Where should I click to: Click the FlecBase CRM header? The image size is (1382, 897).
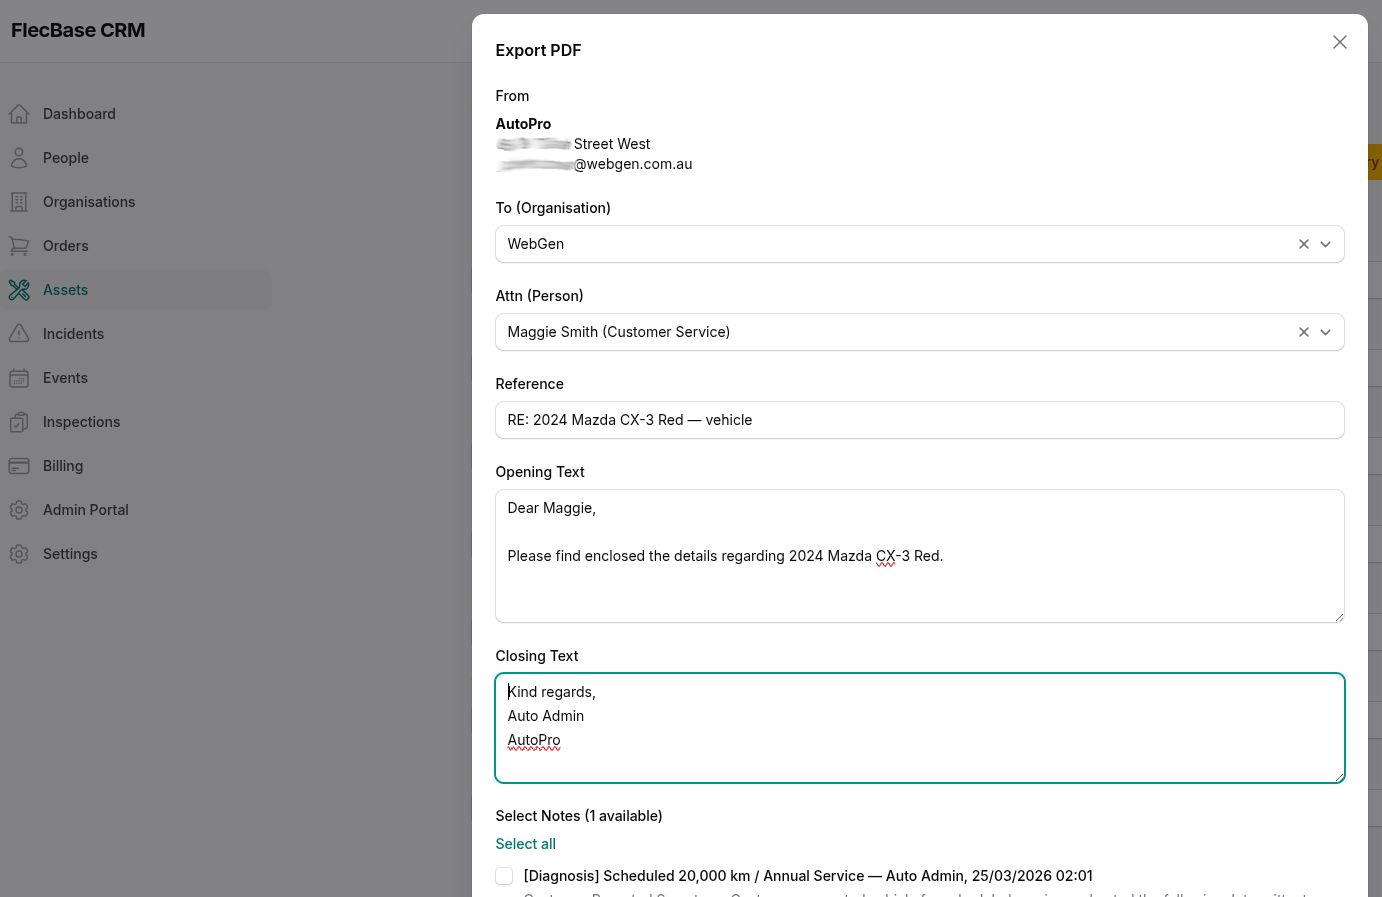point(77,31)
